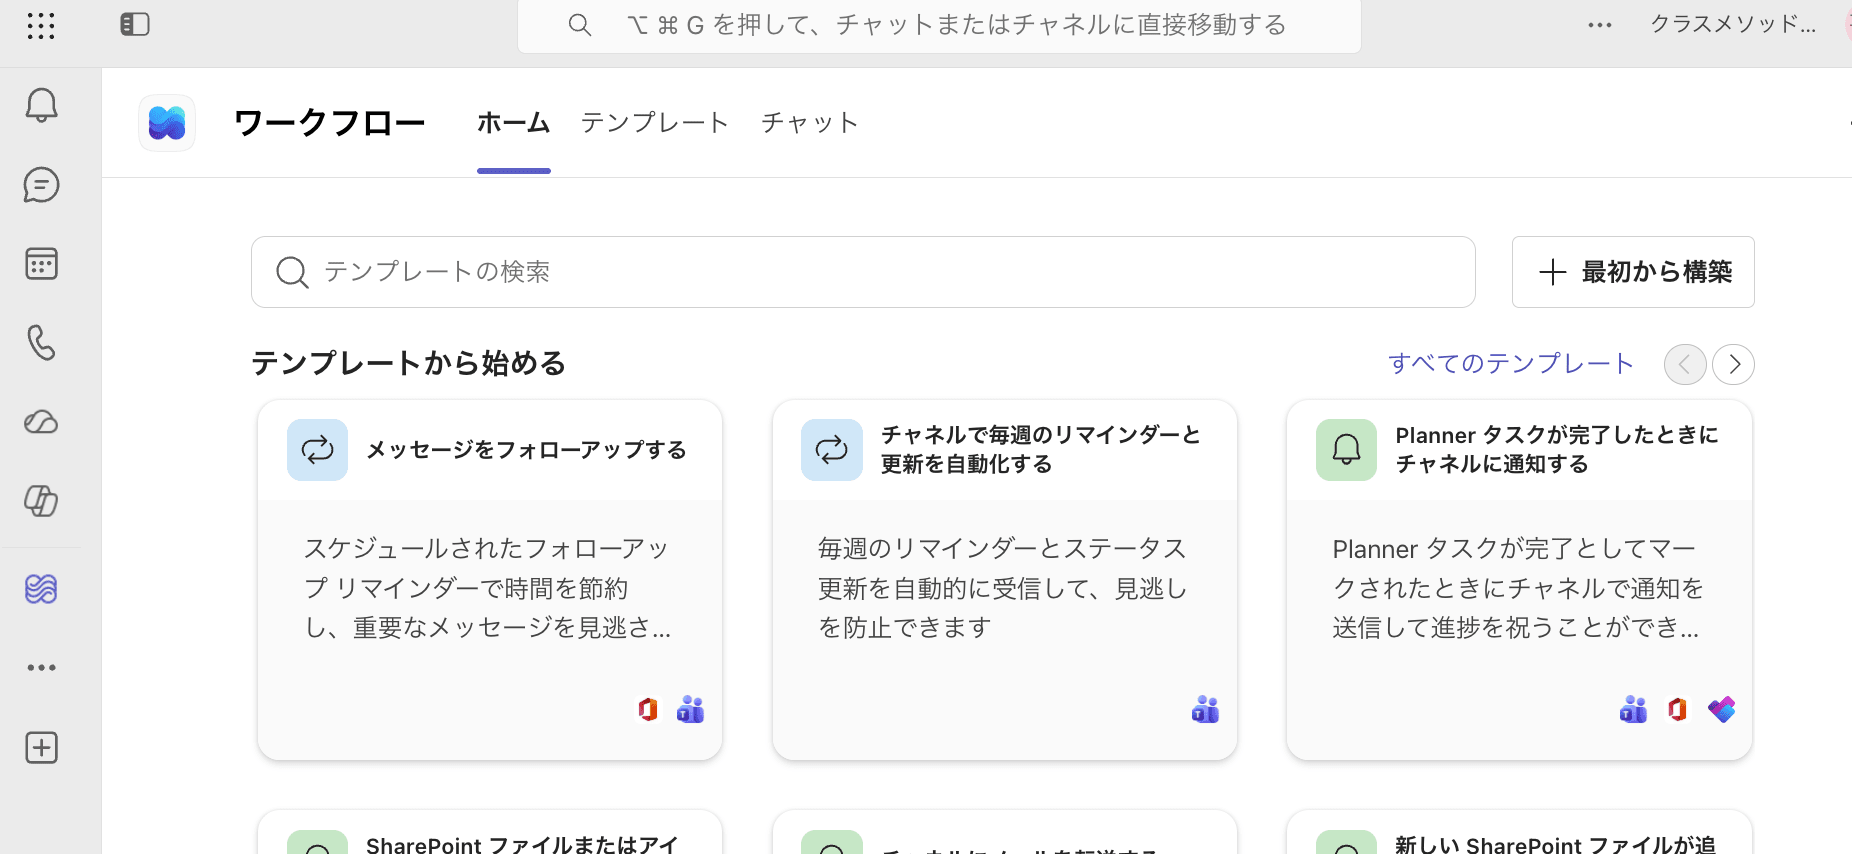Open Calls phone icon in sidebar

click(x=41, y=343)
